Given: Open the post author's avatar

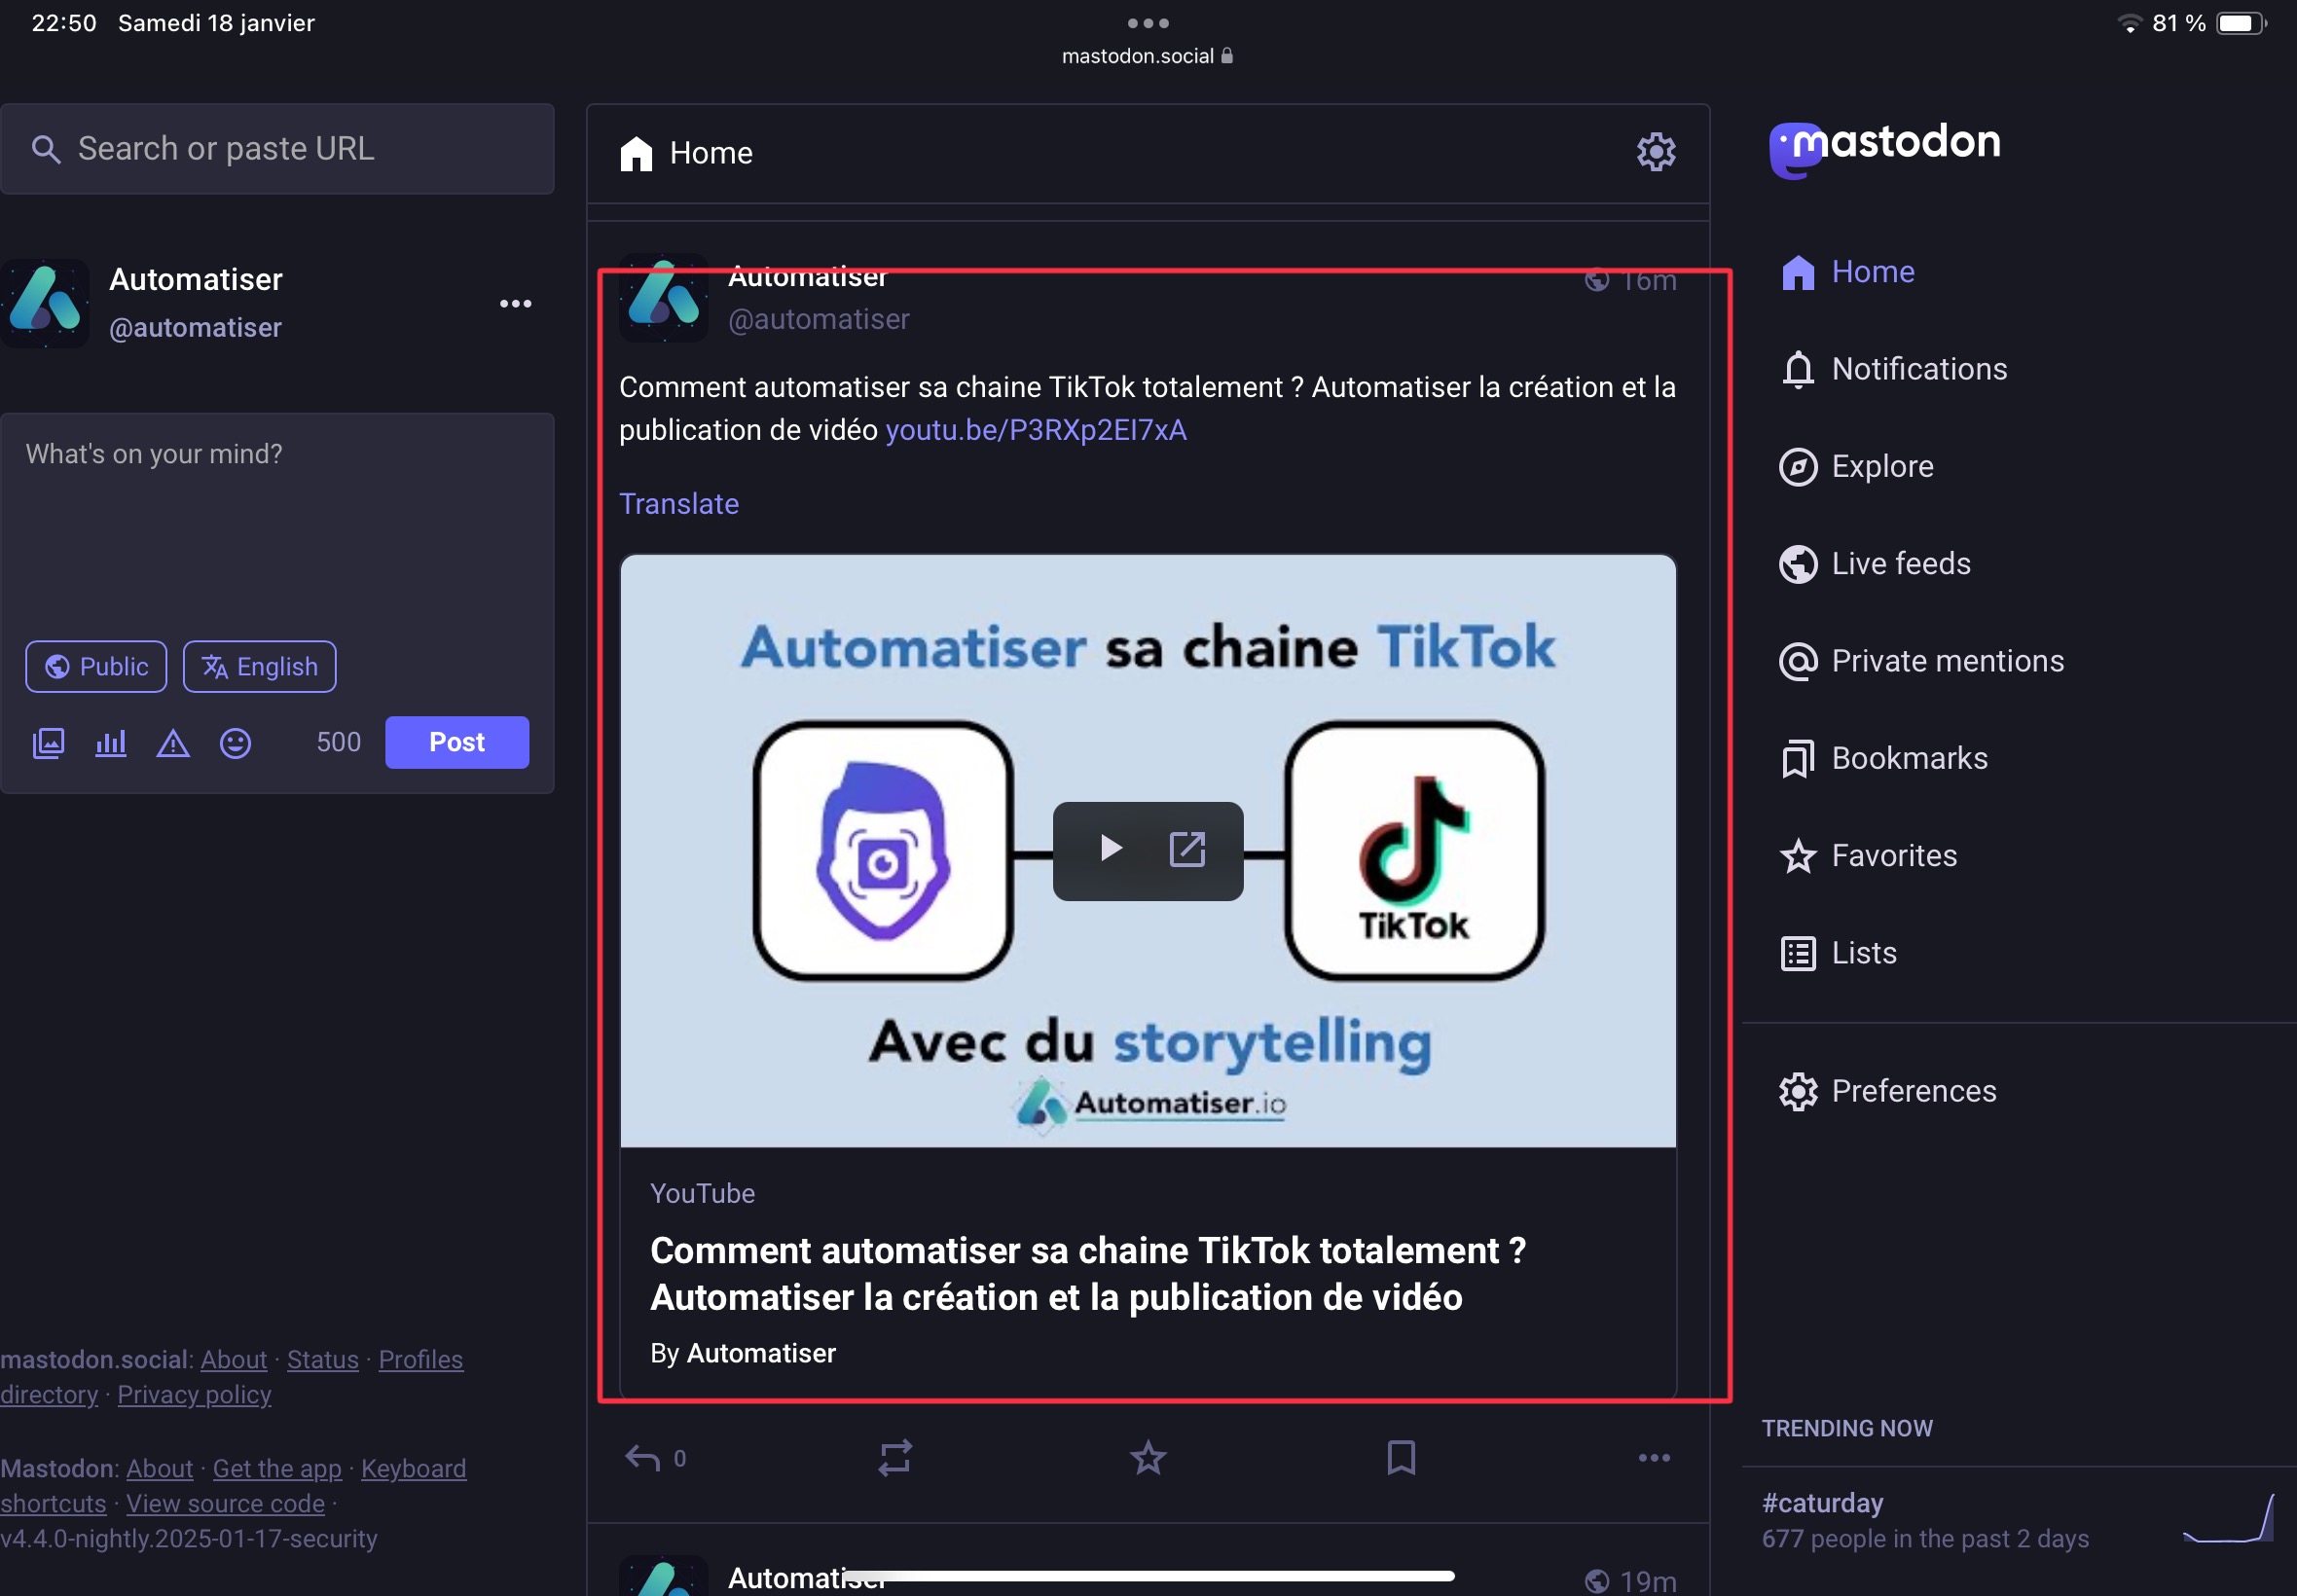Looking at the screenshot, I should point(663,298).
